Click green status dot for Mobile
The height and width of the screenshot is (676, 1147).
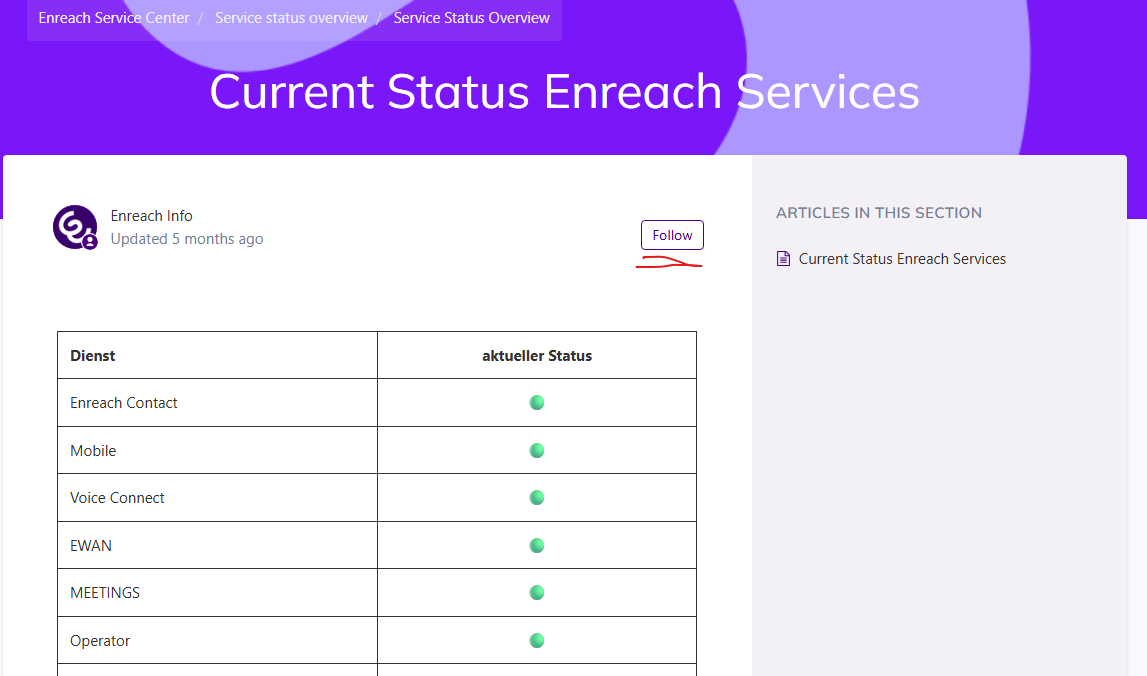point(537,451)
